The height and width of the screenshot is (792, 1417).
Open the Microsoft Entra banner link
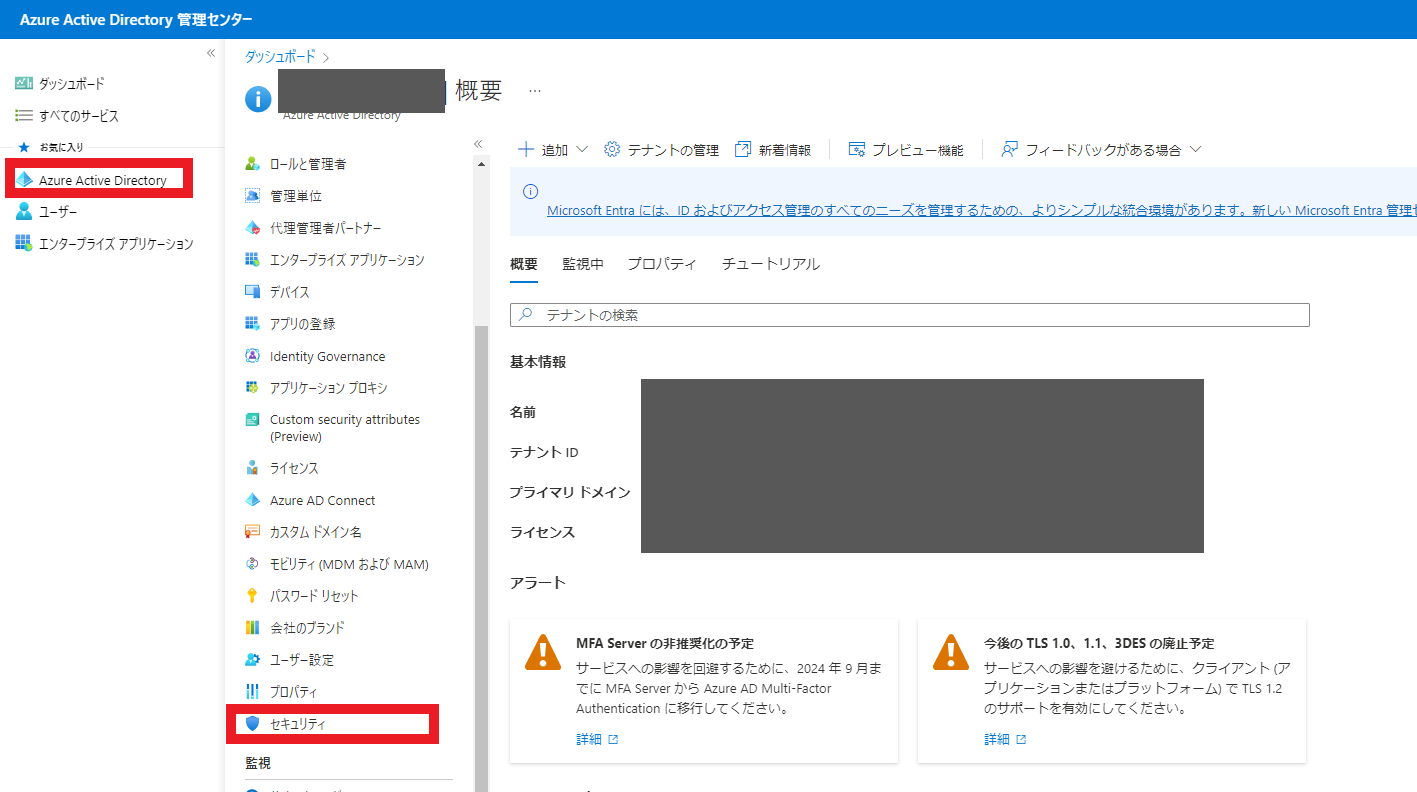point(982,211)
